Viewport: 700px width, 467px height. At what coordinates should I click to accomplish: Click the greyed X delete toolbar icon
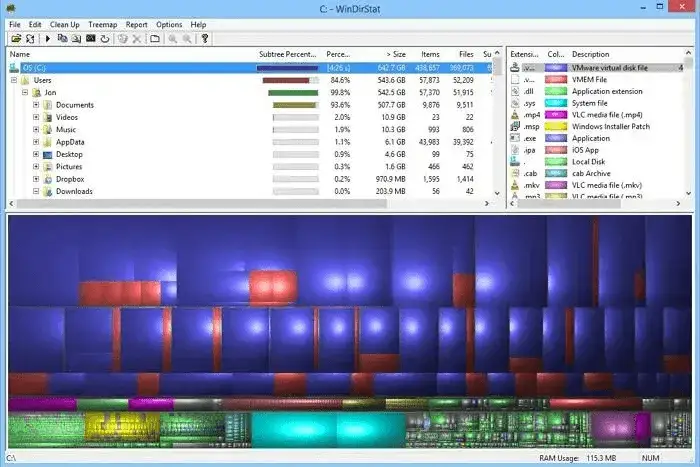click(137, 39)
